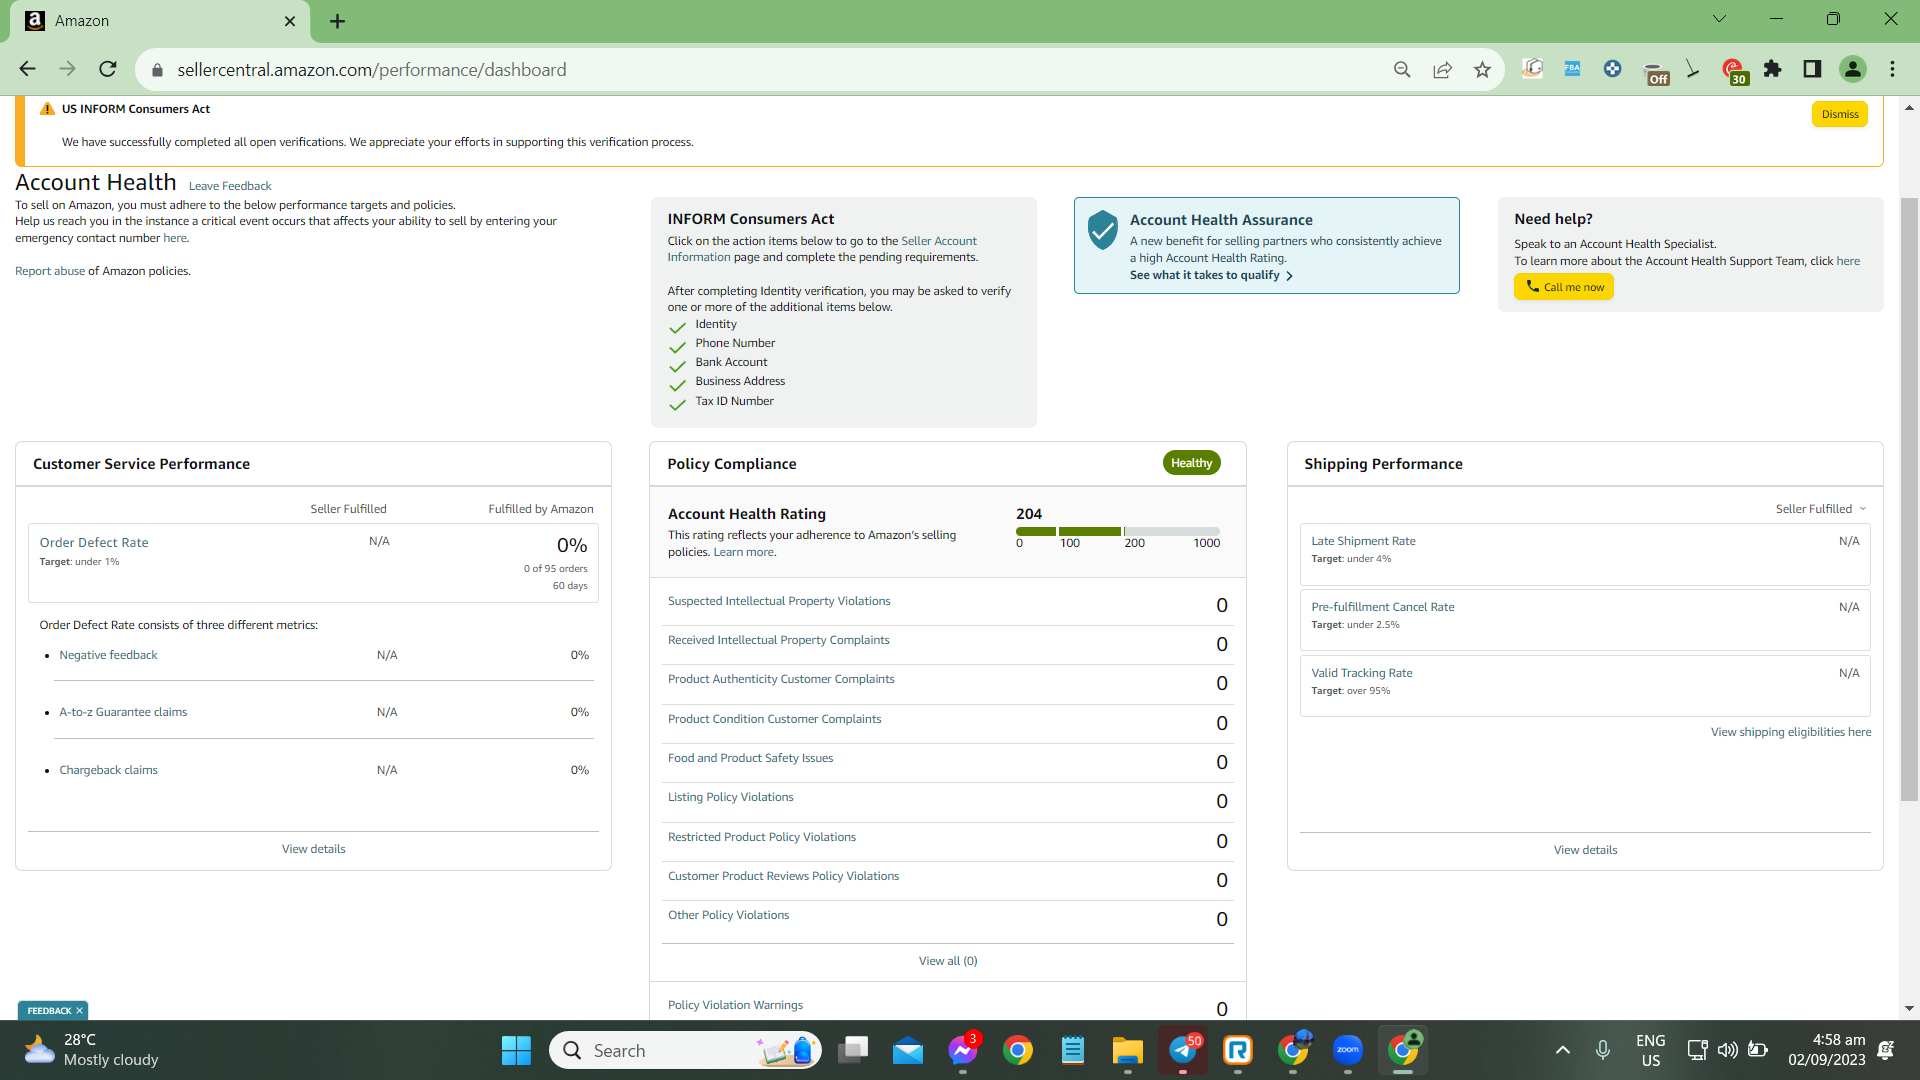Open Messenger from the taskbar

pyautogui.click(x=963, y=1050)
